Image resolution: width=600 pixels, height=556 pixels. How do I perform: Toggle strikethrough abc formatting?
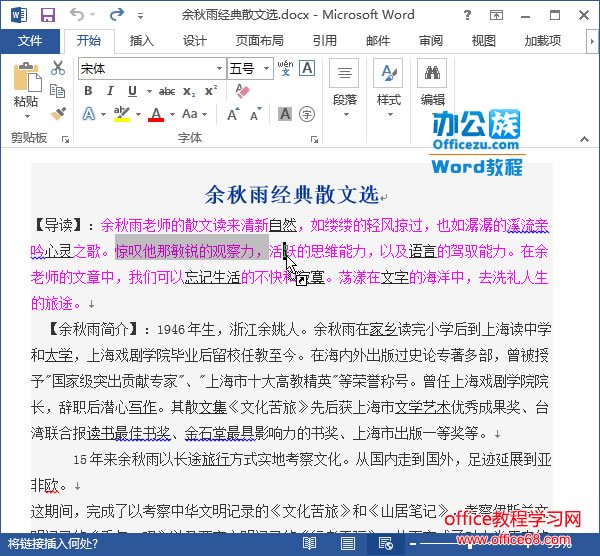pos(167,91)
